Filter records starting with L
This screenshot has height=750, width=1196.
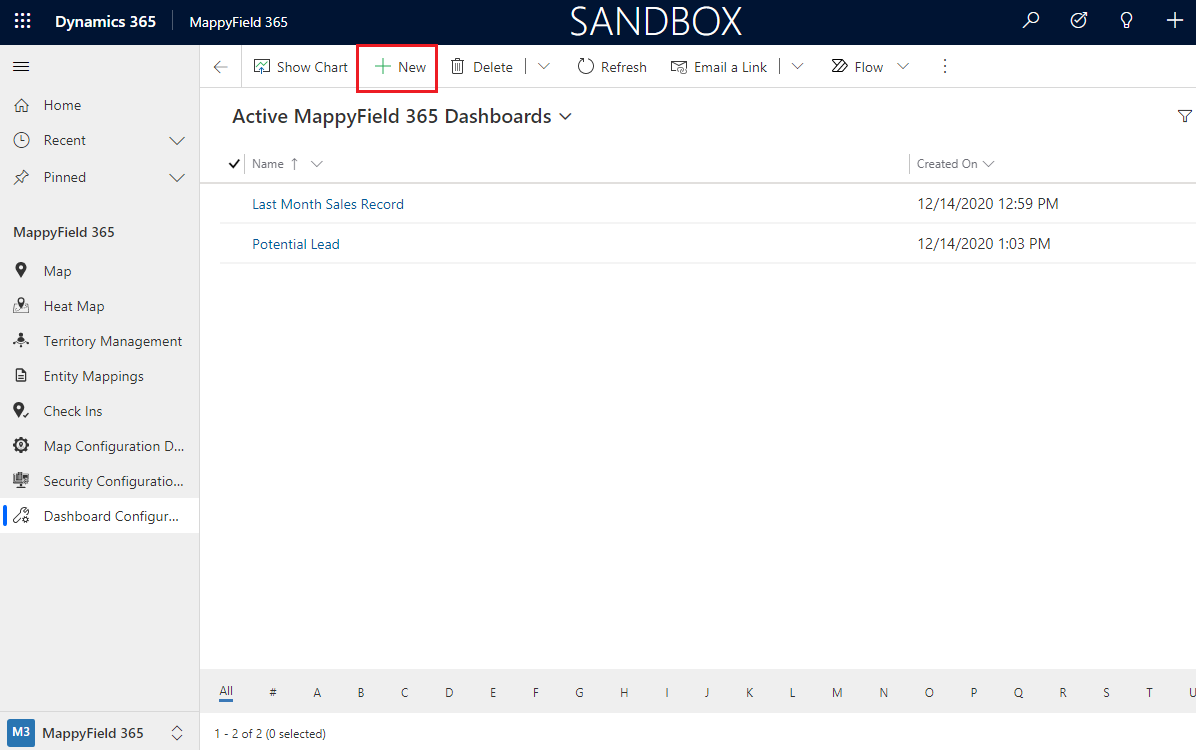click(x=793, y=693)
